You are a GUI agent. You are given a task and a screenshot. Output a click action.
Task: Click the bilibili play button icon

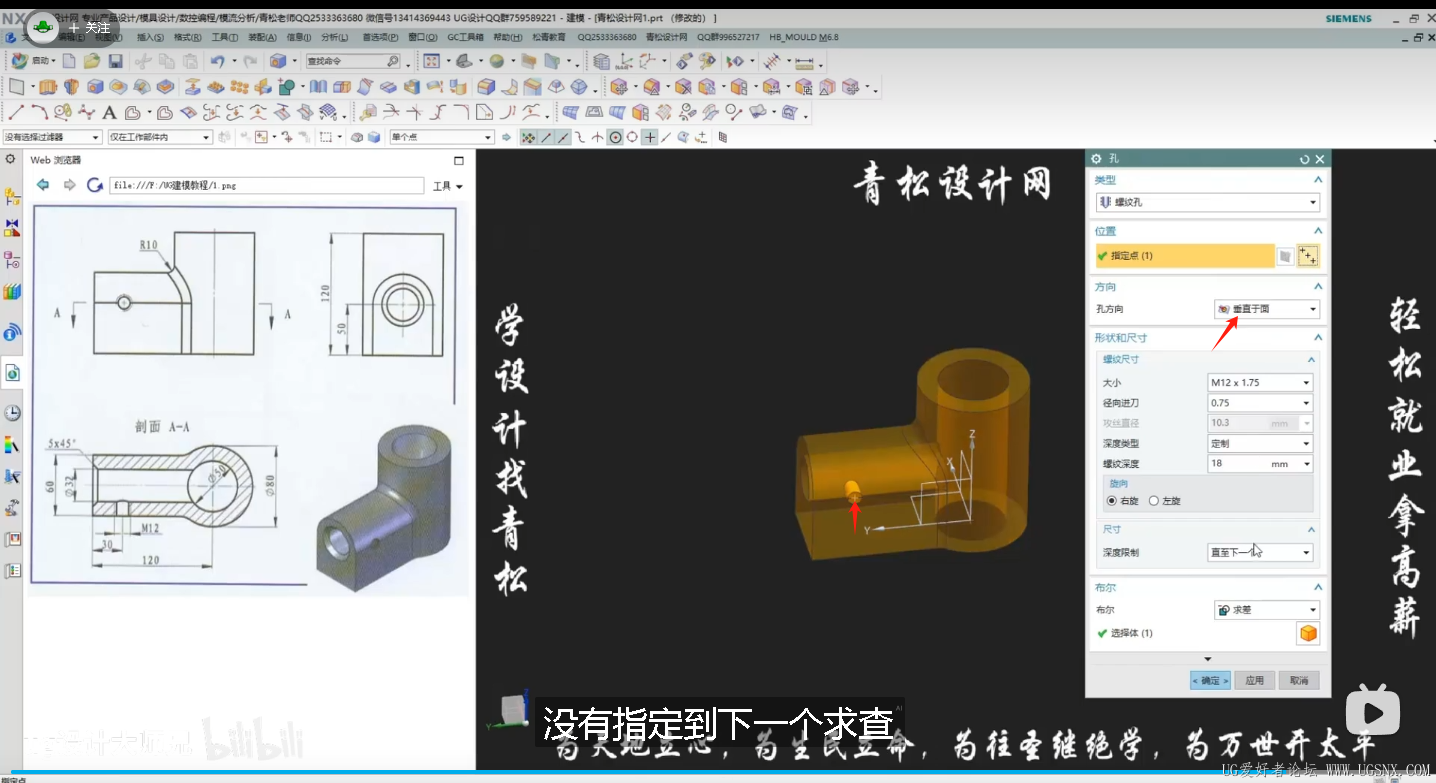tap(1372, 712)
